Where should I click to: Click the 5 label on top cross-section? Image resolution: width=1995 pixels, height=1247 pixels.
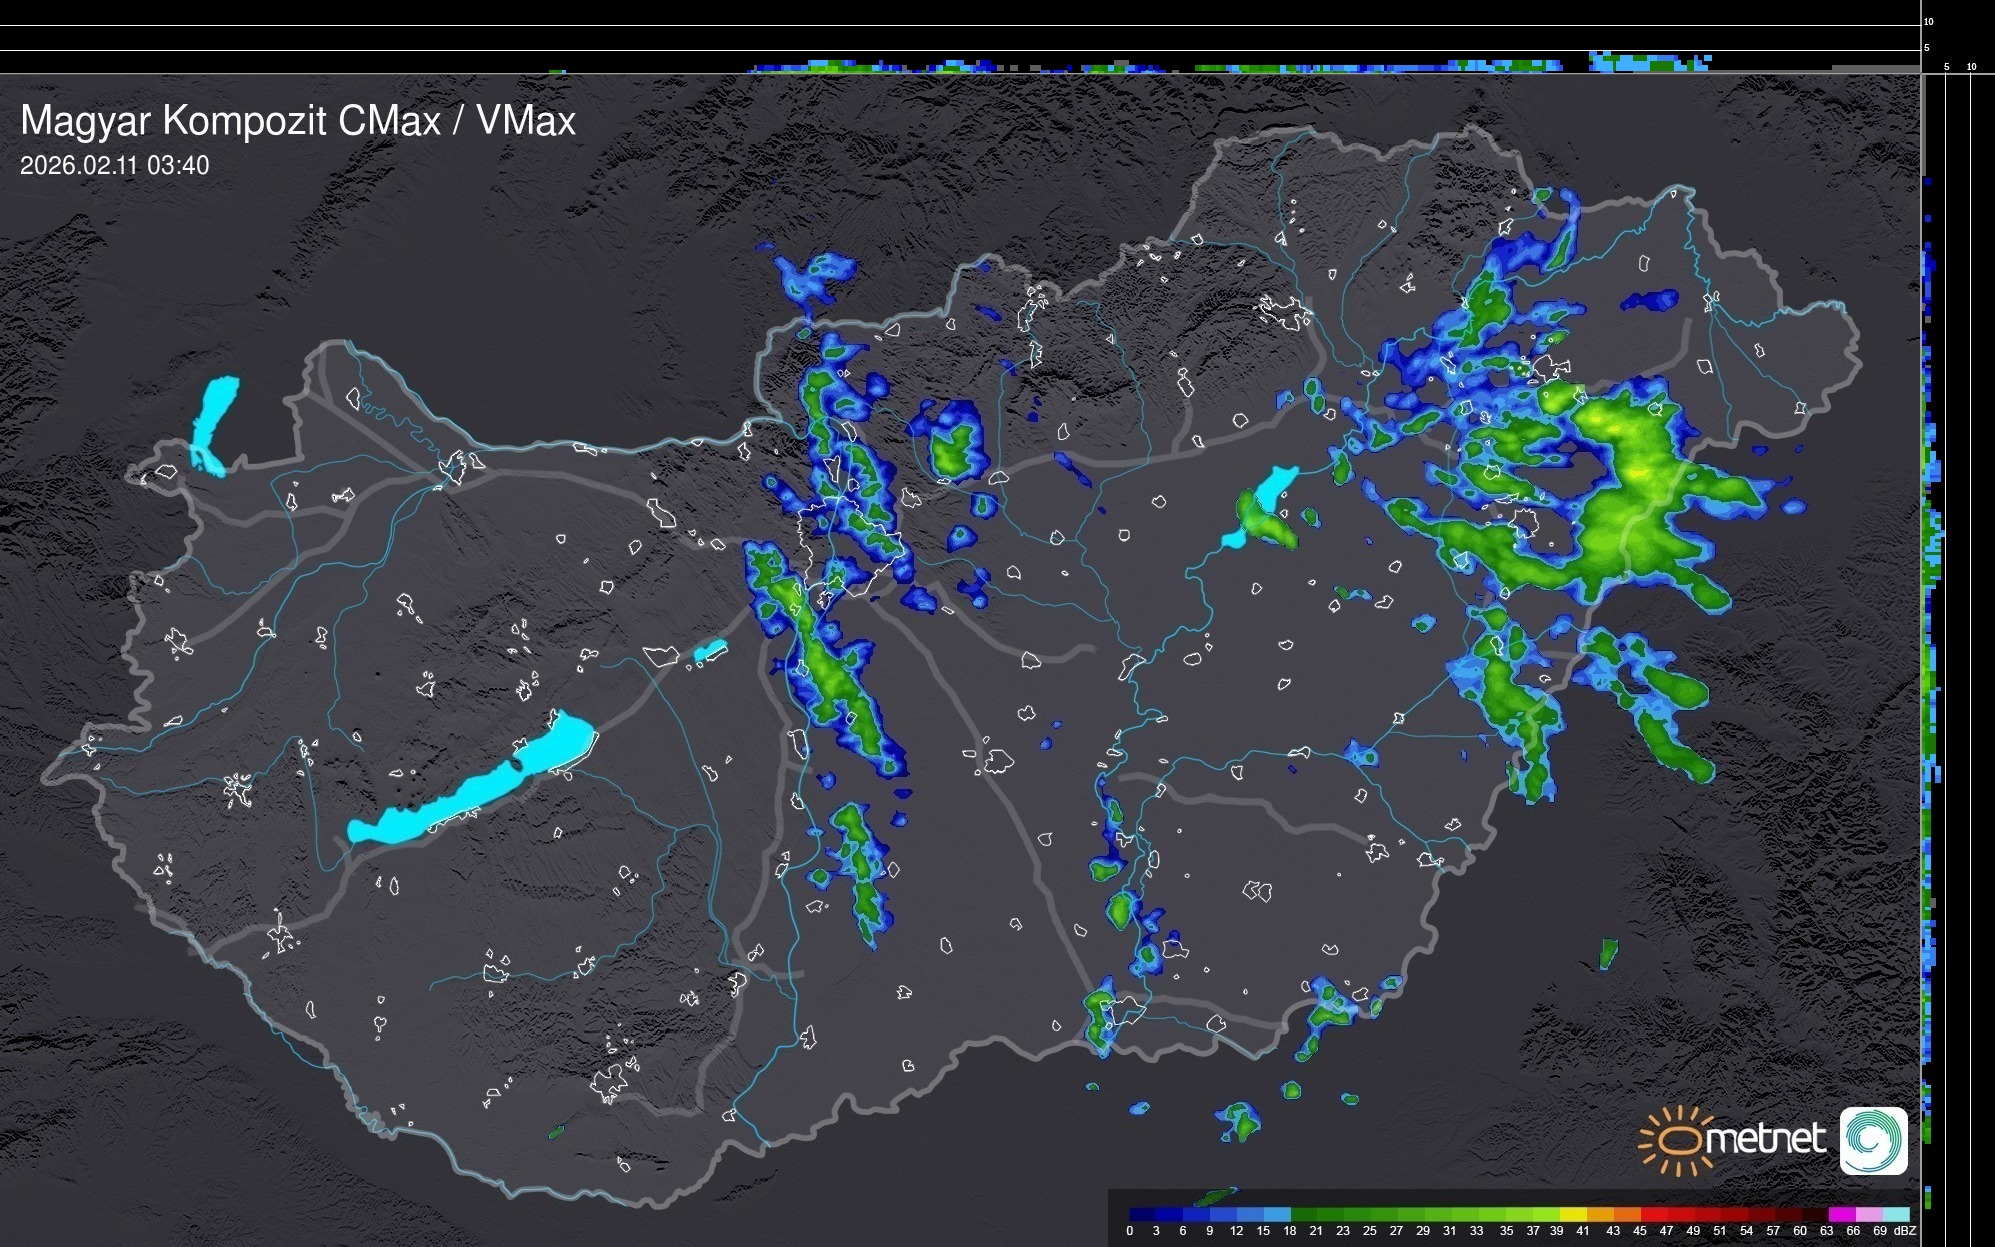click(x=1926, y=48)
